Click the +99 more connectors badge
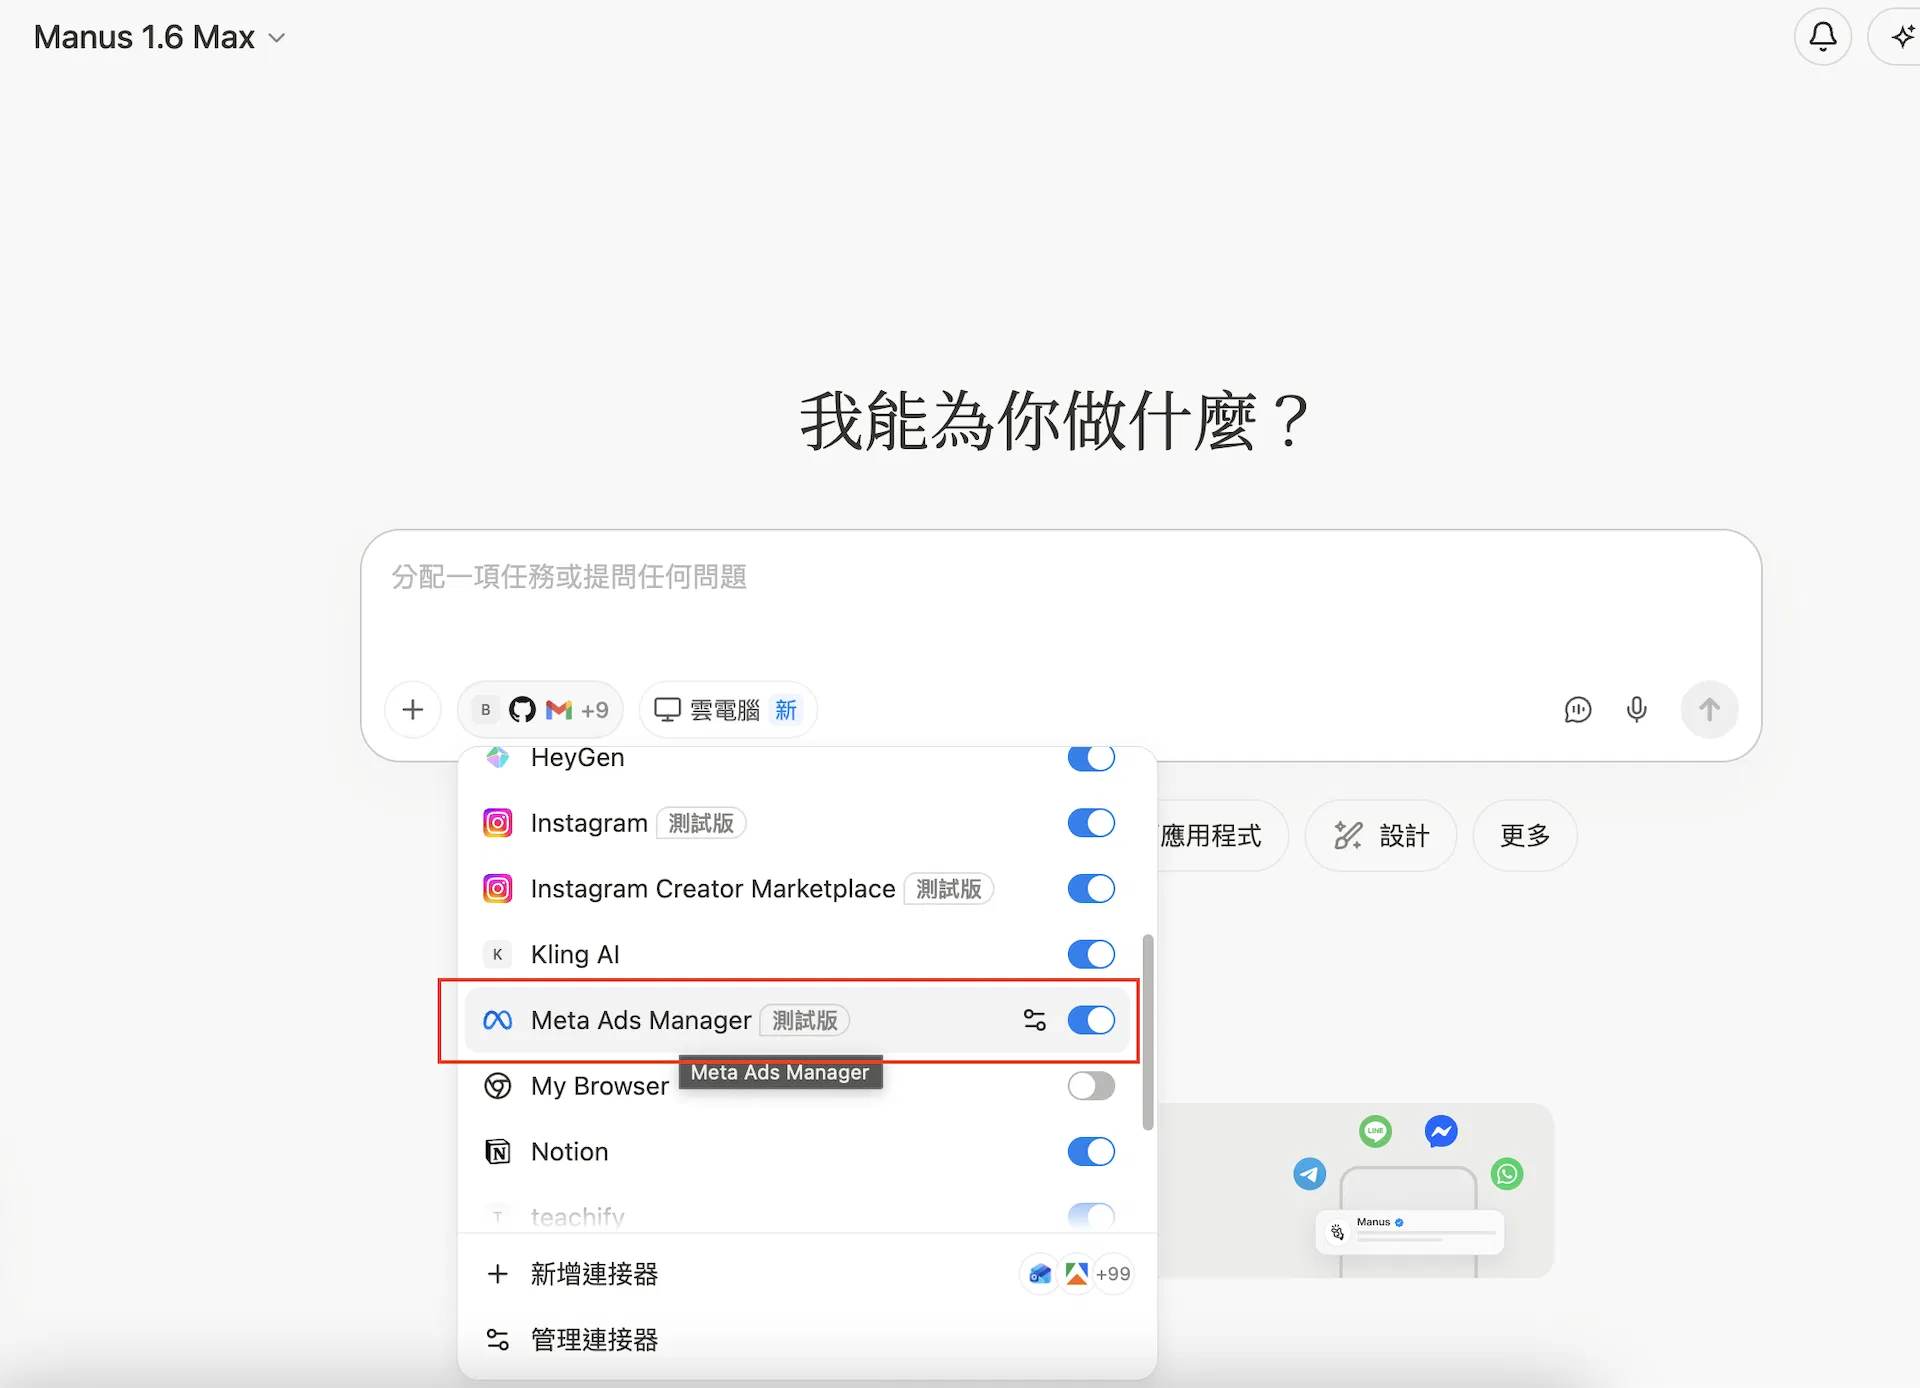This screenshot has height=1388, width=1920. [1113, 1274]
